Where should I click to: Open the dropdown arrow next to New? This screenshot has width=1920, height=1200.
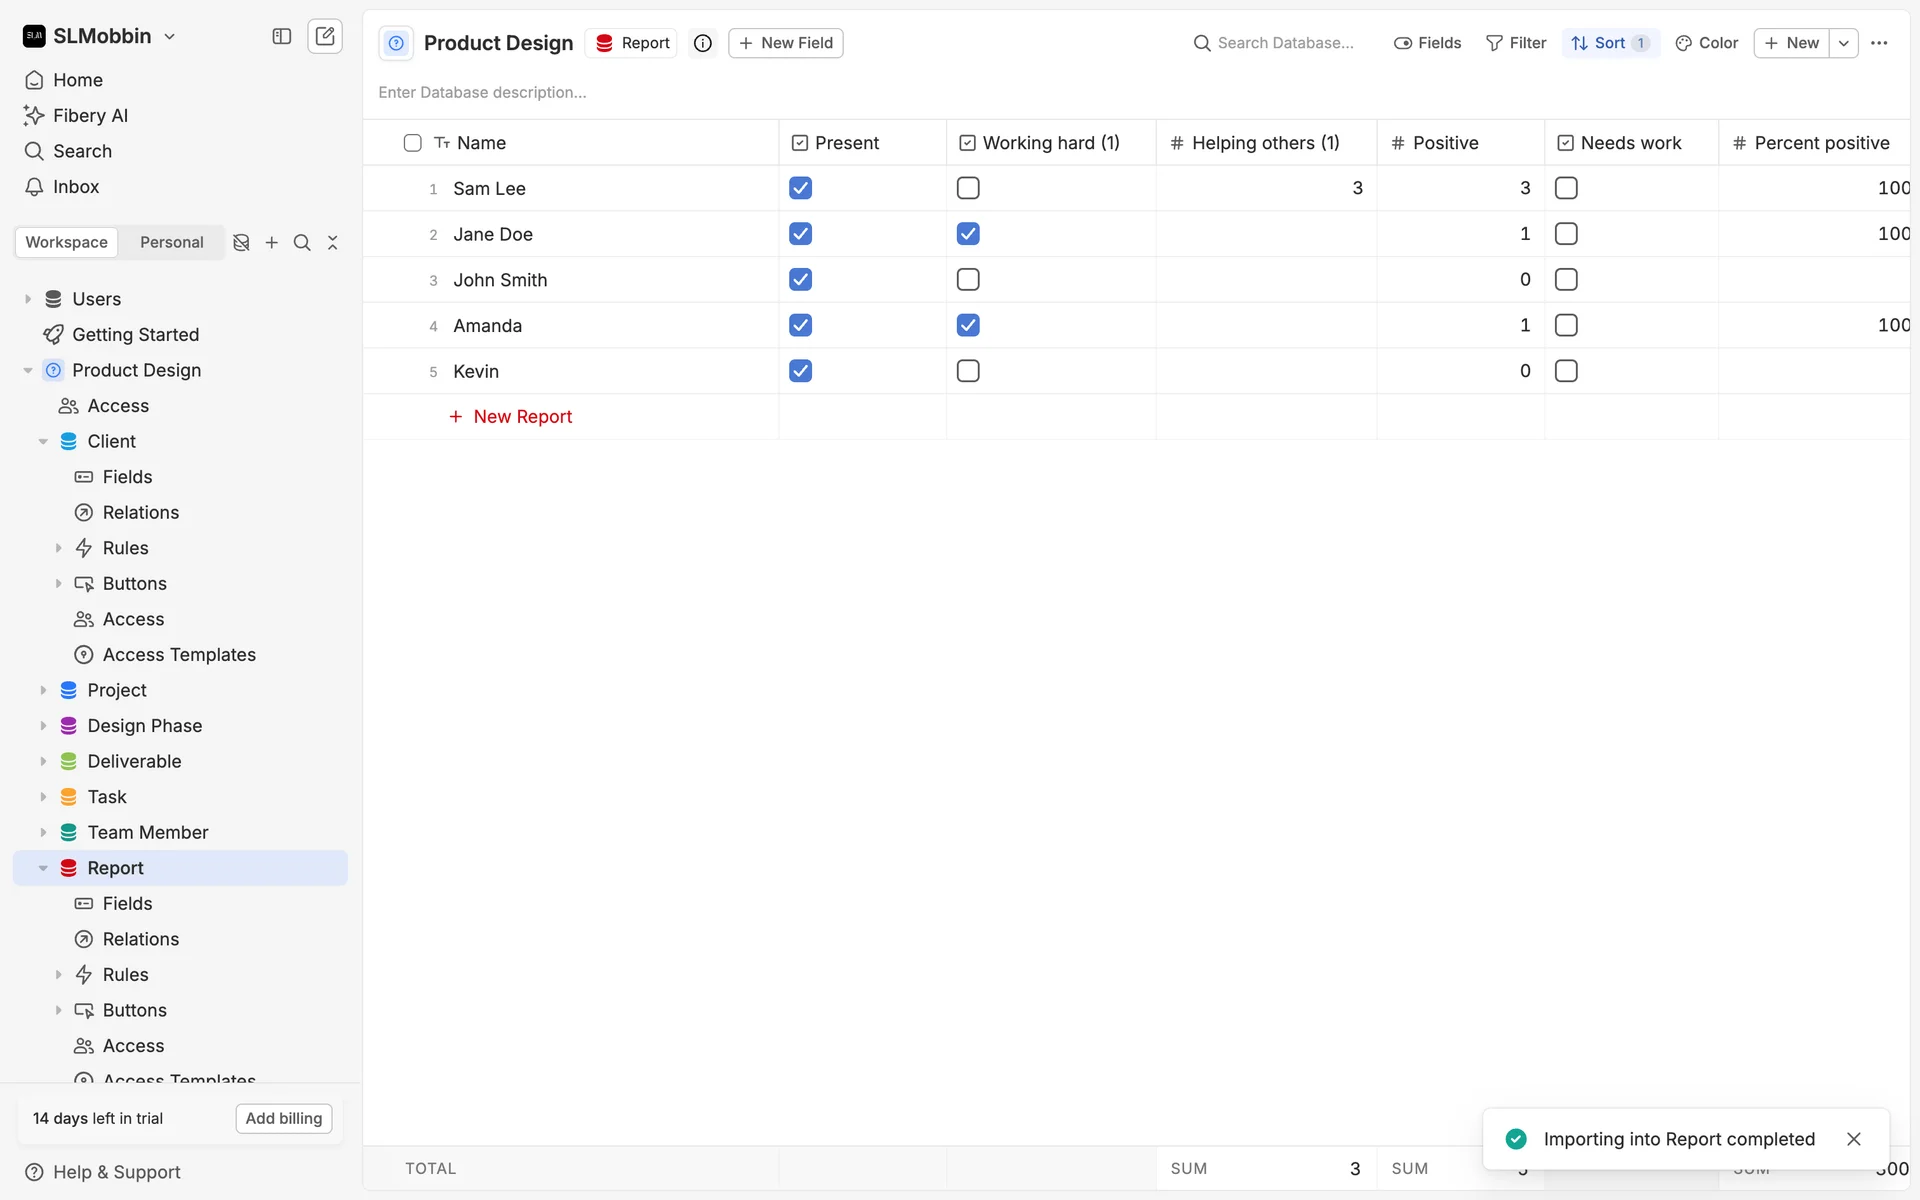(1843, 43)
